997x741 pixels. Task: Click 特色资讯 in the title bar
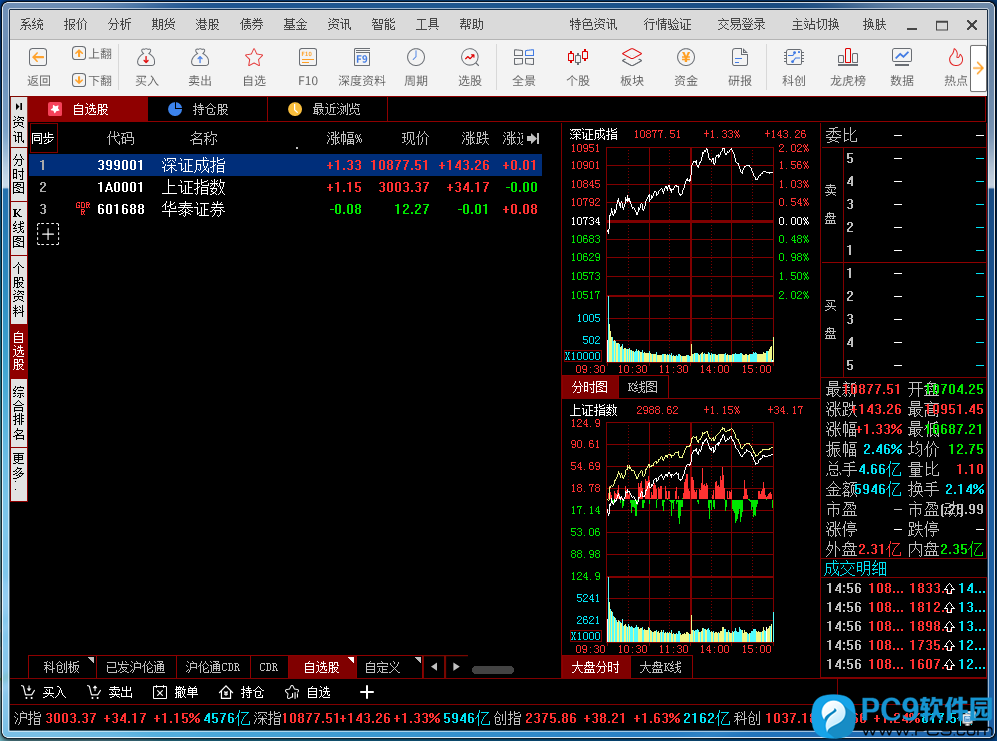[x=593, y=24]
